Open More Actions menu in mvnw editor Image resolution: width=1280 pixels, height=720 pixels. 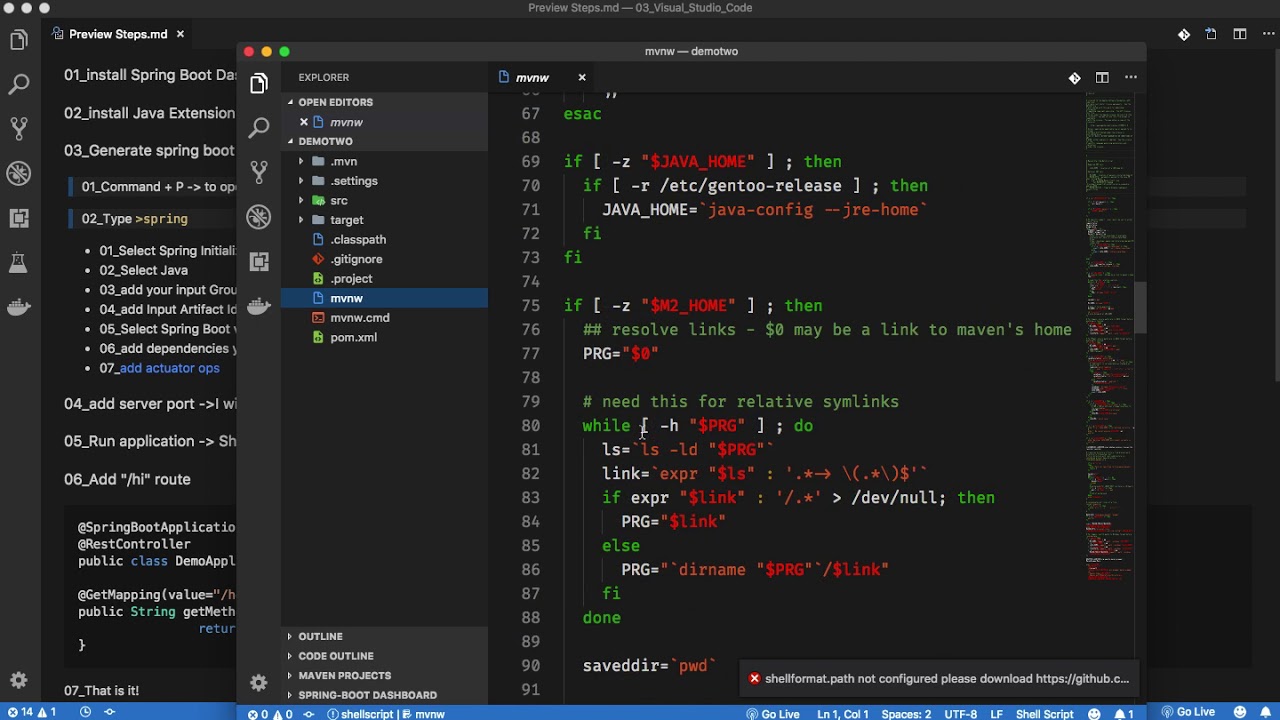1131,78
